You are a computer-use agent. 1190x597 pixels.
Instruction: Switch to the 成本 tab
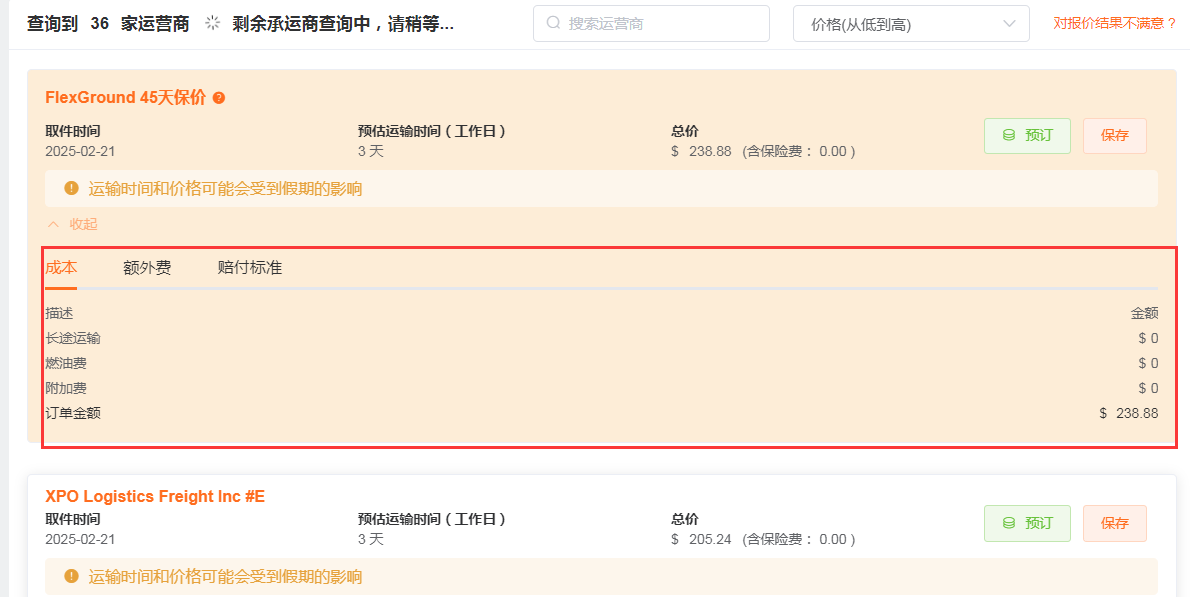point(61,268)
